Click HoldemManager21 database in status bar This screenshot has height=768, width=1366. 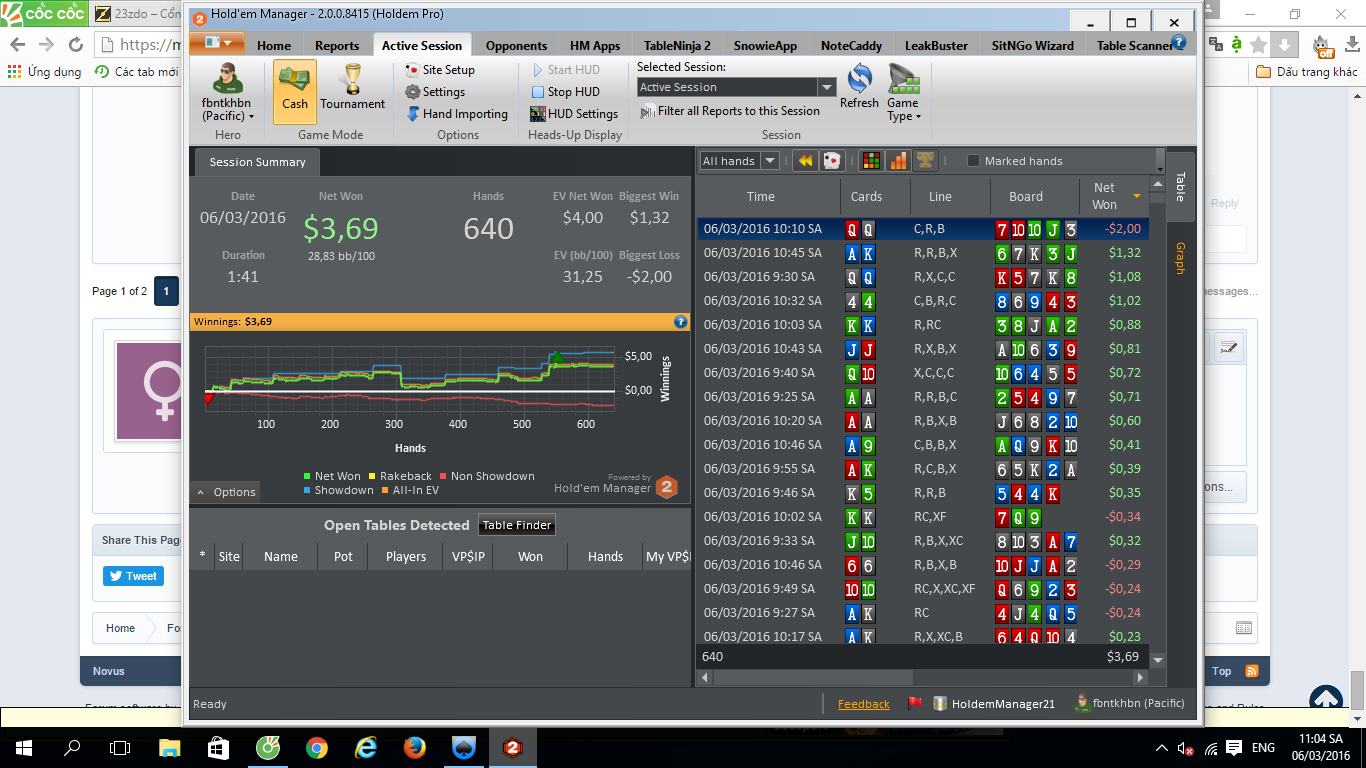coord(993,704)
